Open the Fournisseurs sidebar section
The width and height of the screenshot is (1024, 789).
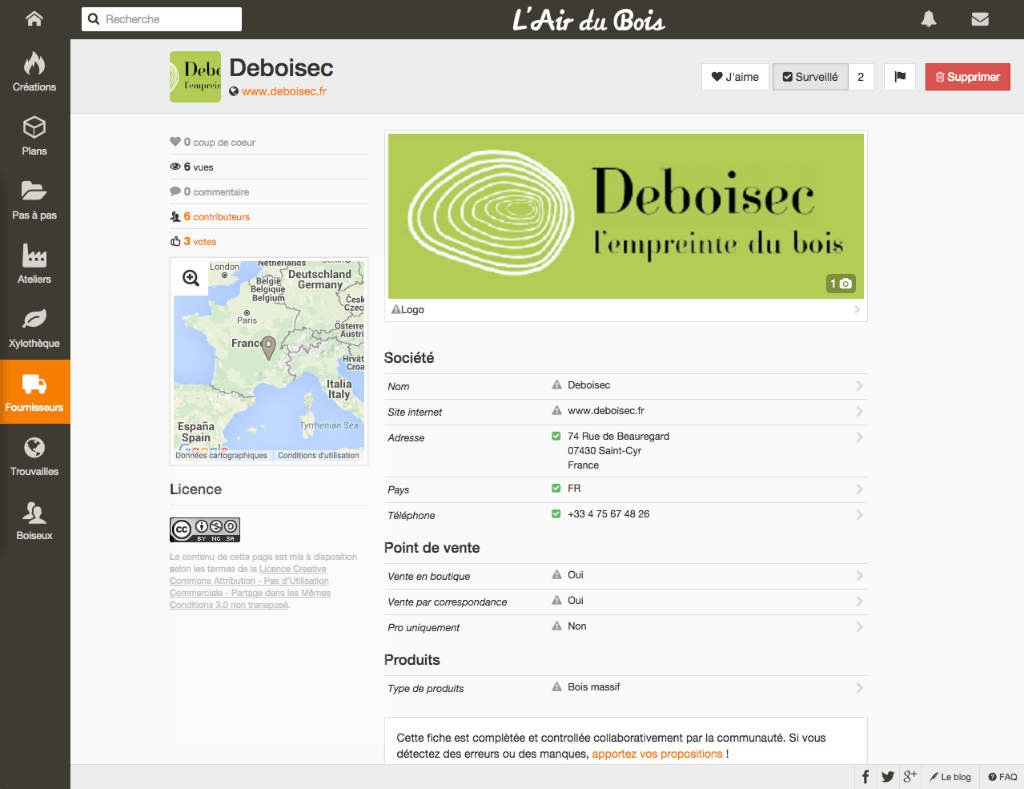coord(35,392)
